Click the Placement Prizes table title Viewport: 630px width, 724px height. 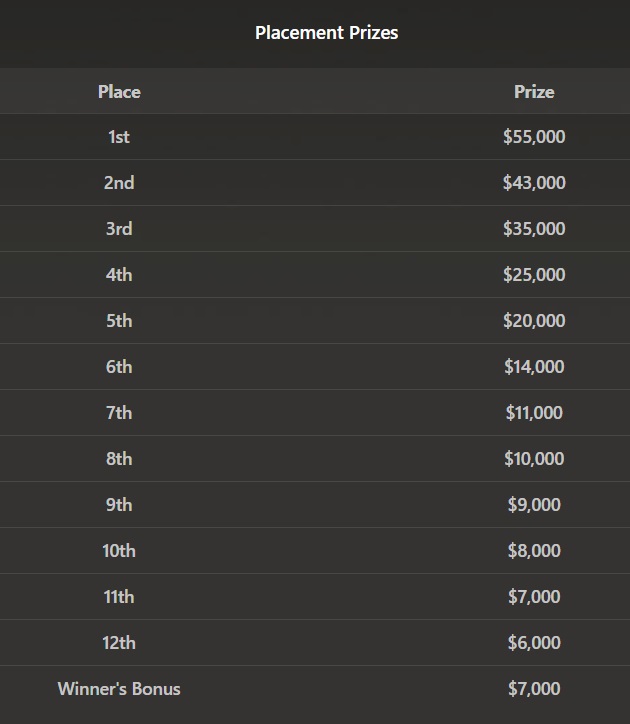[326, 33]
